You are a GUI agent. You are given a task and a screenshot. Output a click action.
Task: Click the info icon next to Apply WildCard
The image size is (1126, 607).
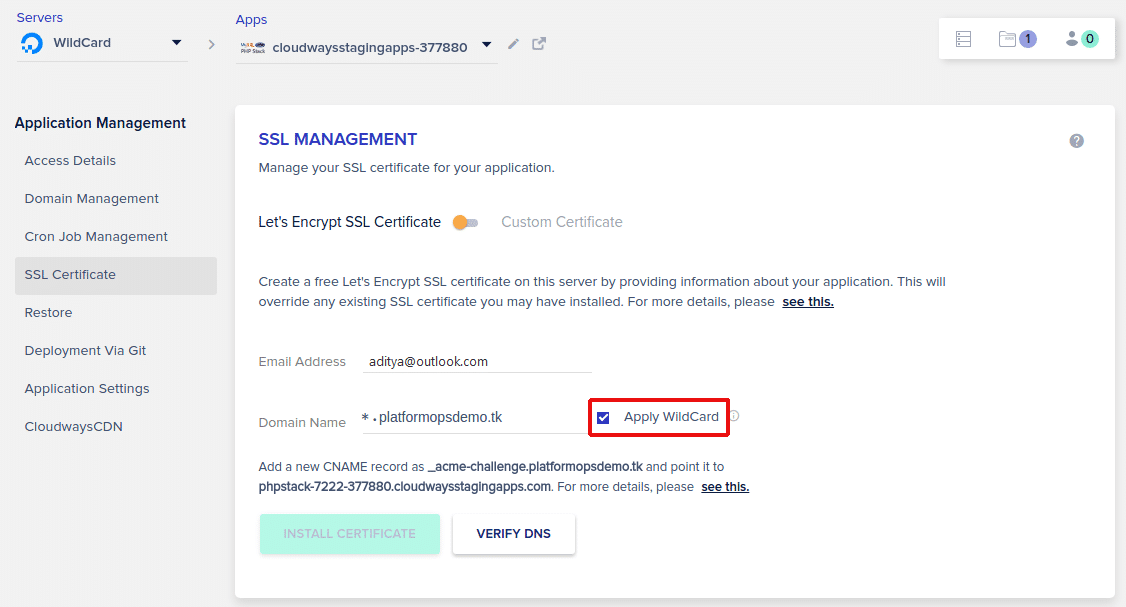734,416
